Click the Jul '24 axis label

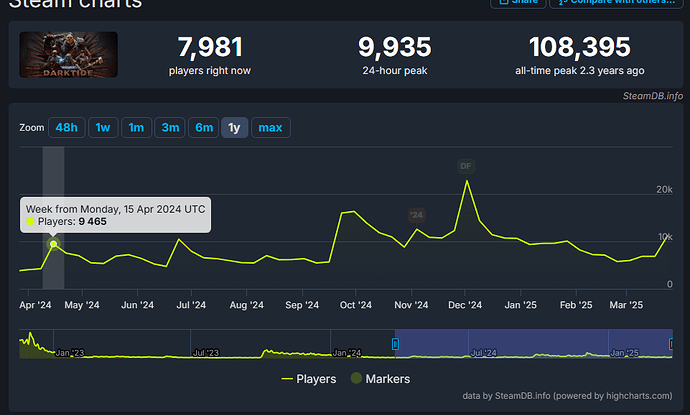pos(191,305)
